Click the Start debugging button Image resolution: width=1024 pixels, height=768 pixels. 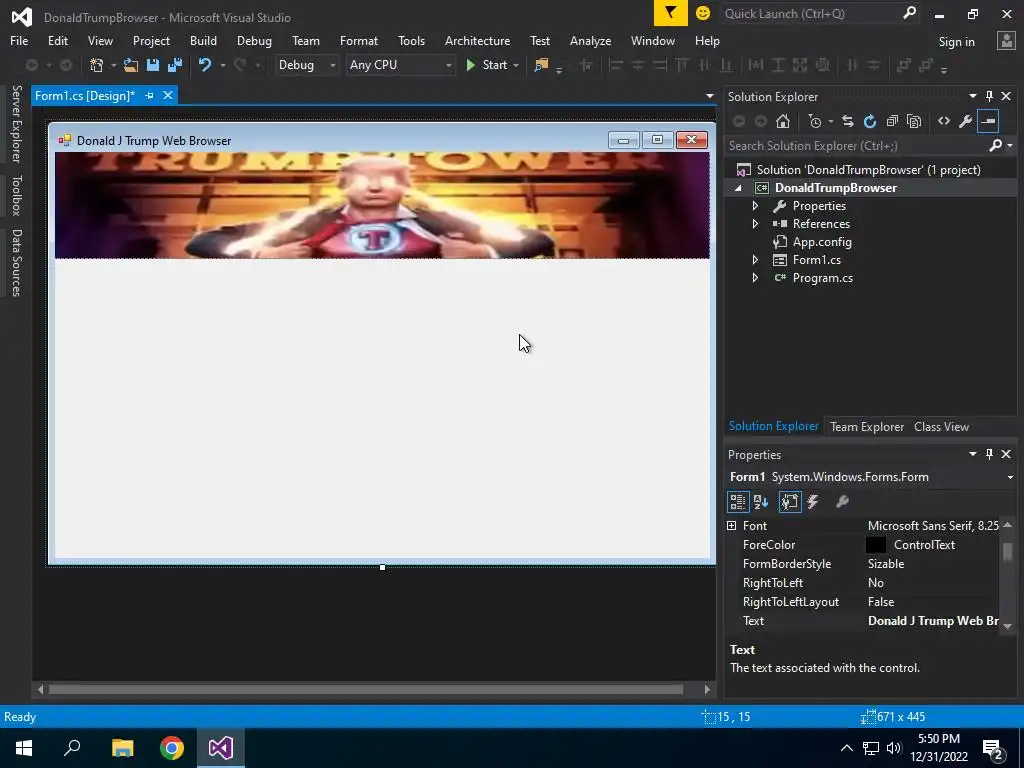click(x=487, y=65)
